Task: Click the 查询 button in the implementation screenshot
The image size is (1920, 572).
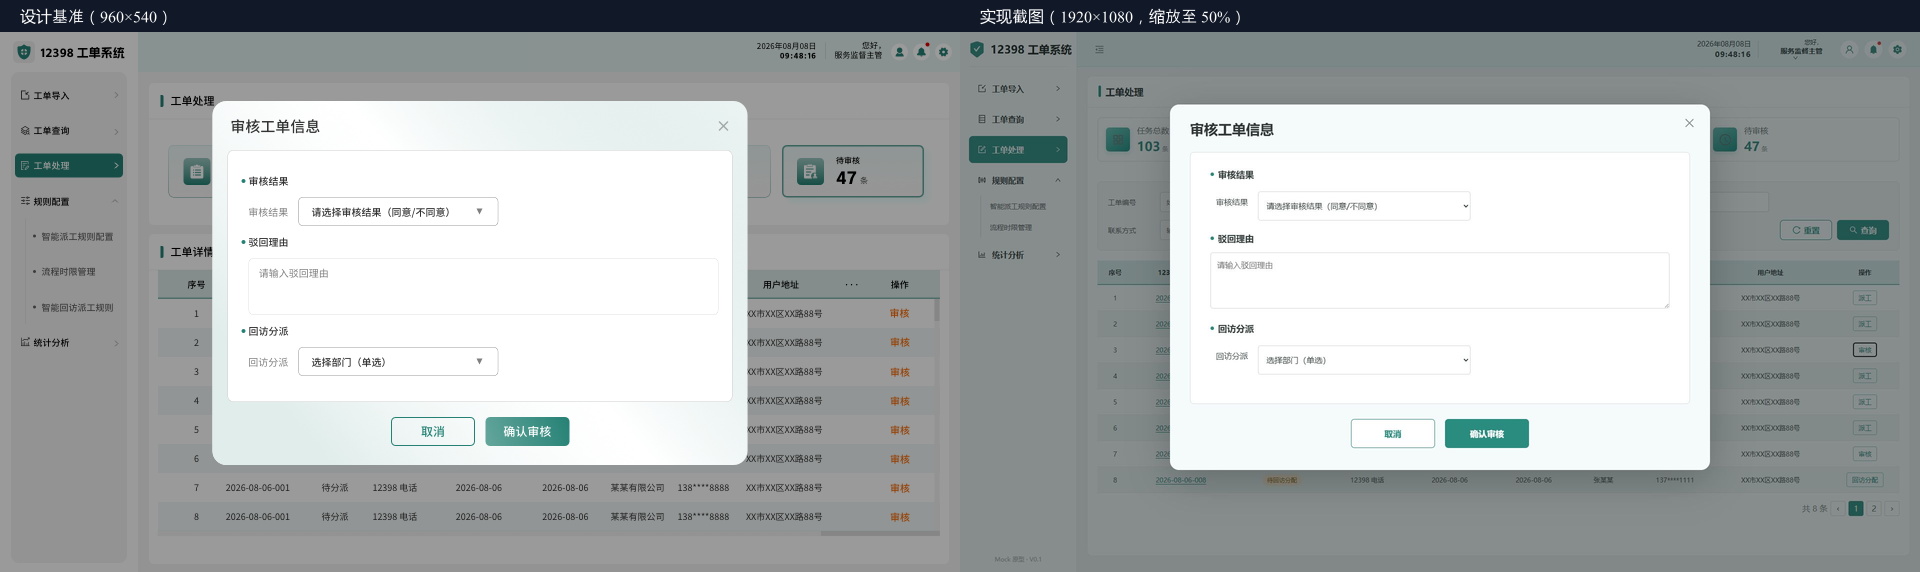Action: [x=1863, y=230]
